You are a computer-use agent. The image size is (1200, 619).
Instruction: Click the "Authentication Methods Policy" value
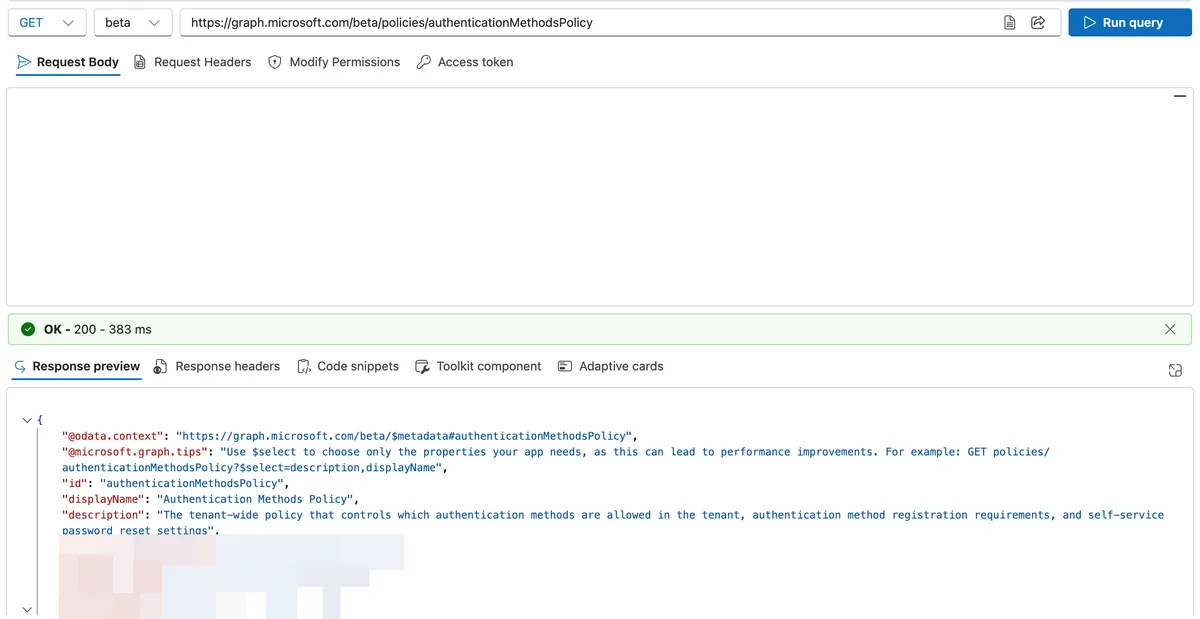click(254, 499)
